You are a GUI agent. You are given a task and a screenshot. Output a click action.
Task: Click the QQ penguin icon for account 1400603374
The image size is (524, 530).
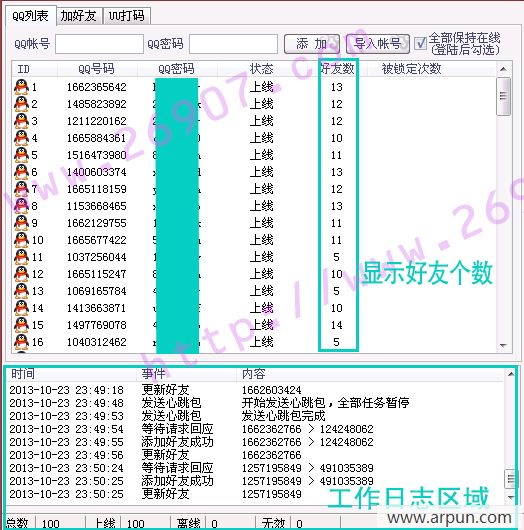click(x=21, y=172)
